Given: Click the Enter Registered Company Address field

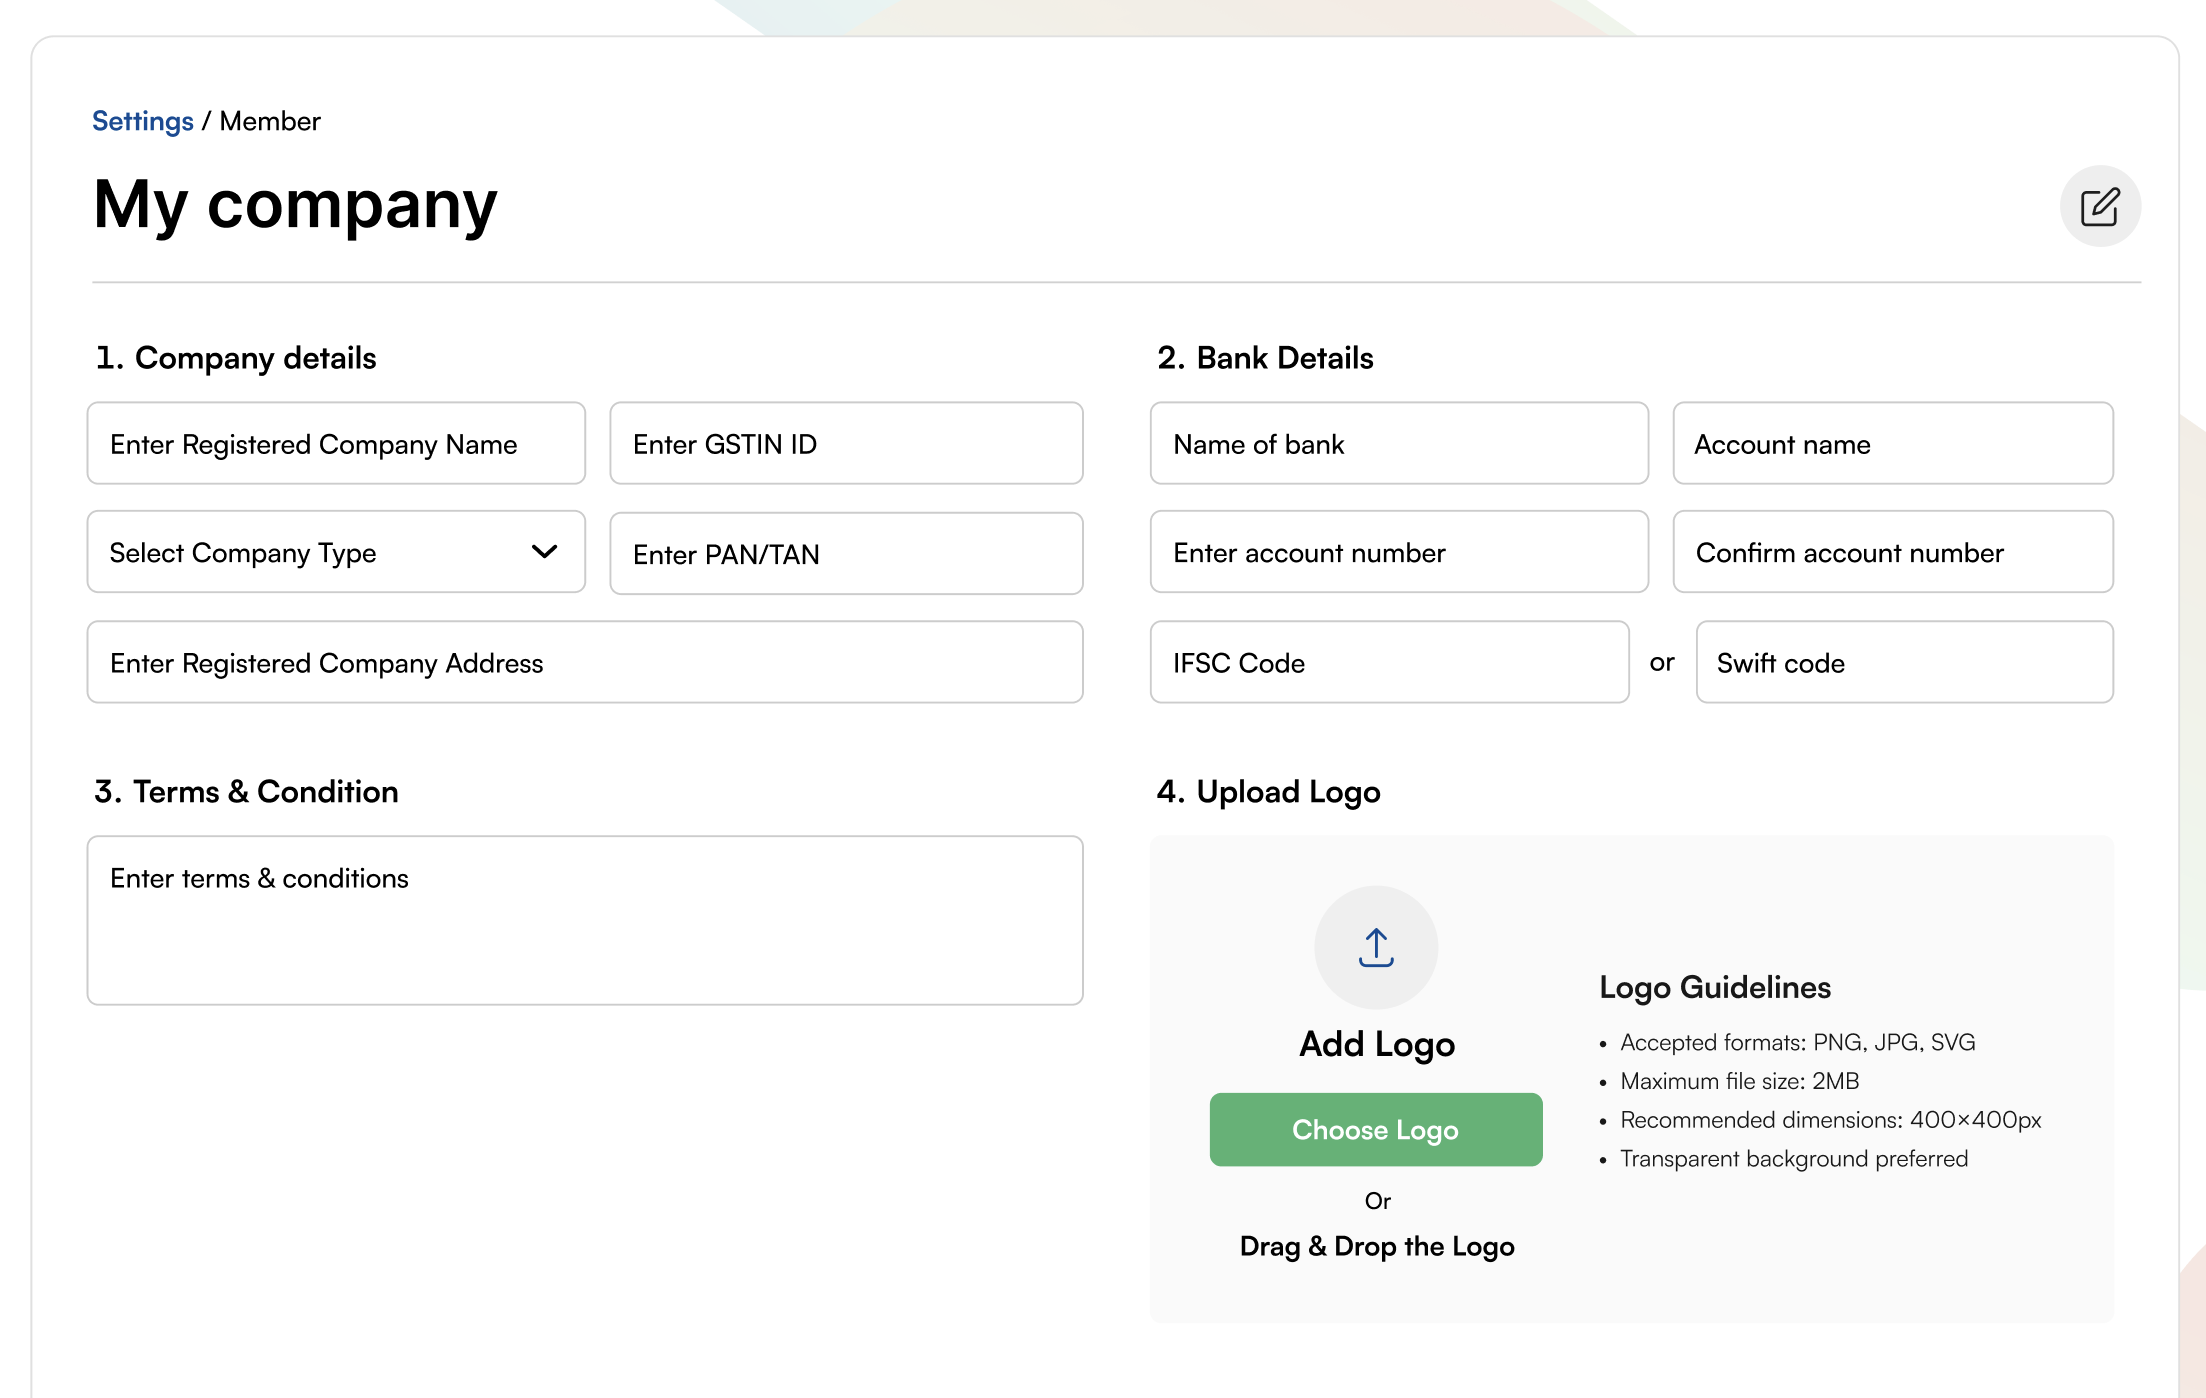Looking at the screenshot, I should pyautogui.click(x=585, y=662).
